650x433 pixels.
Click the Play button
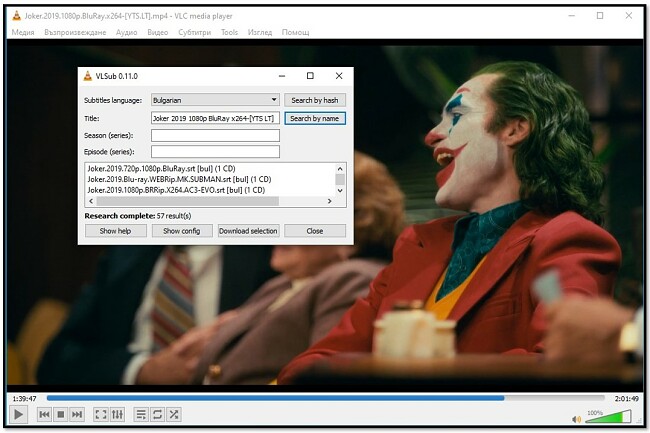18,414
